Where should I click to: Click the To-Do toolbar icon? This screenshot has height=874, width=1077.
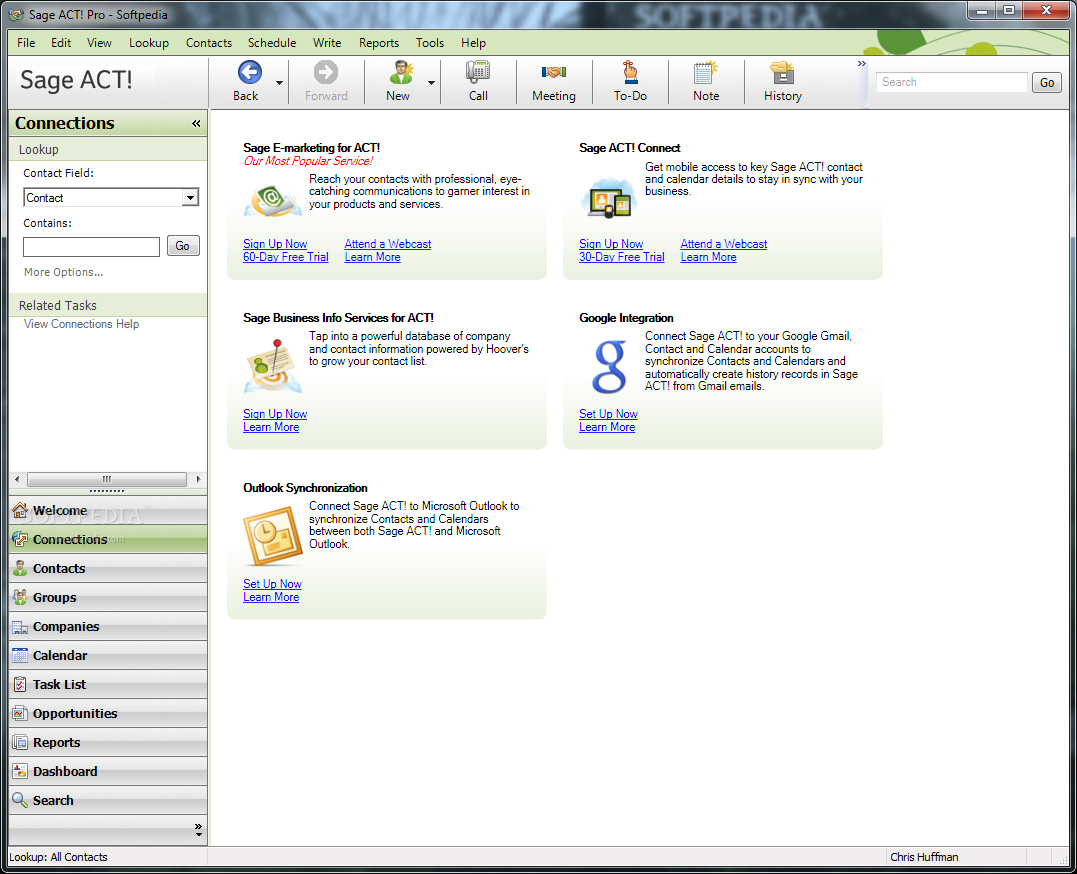point(630,73)
